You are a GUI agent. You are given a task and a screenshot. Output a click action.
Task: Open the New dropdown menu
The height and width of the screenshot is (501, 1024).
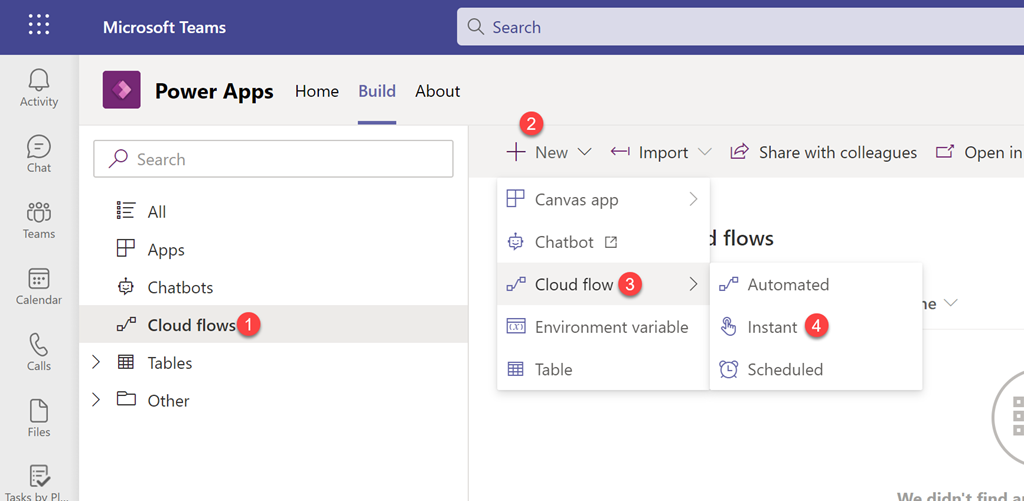tap(550, 152)
